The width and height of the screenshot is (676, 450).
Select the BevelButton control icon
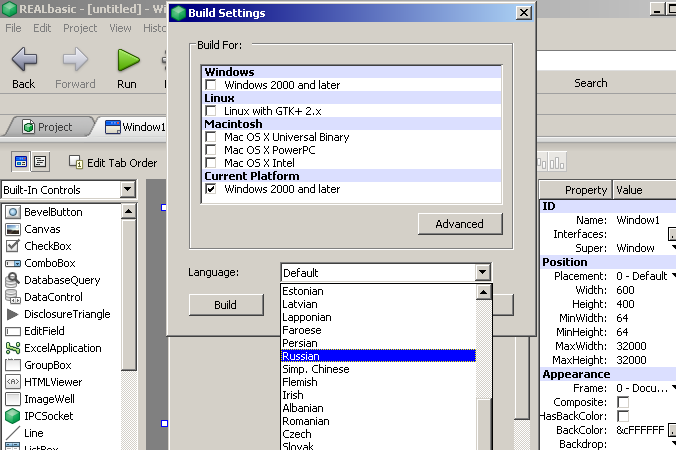[x=13, y=212]
